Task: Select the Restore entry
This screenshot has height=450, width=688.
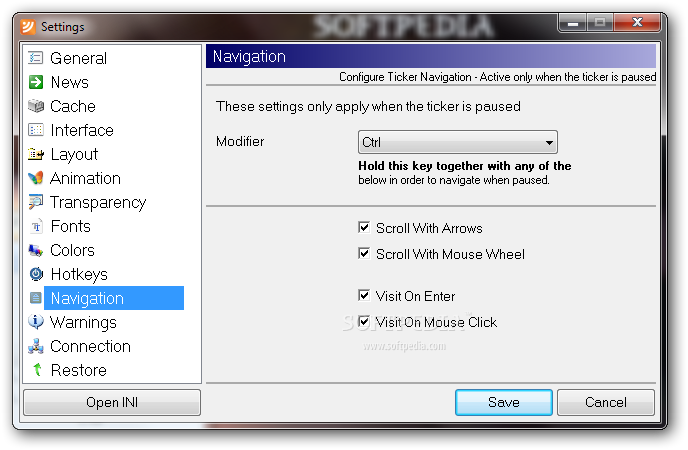Action: pyautogui.click(x=79, y=370)
